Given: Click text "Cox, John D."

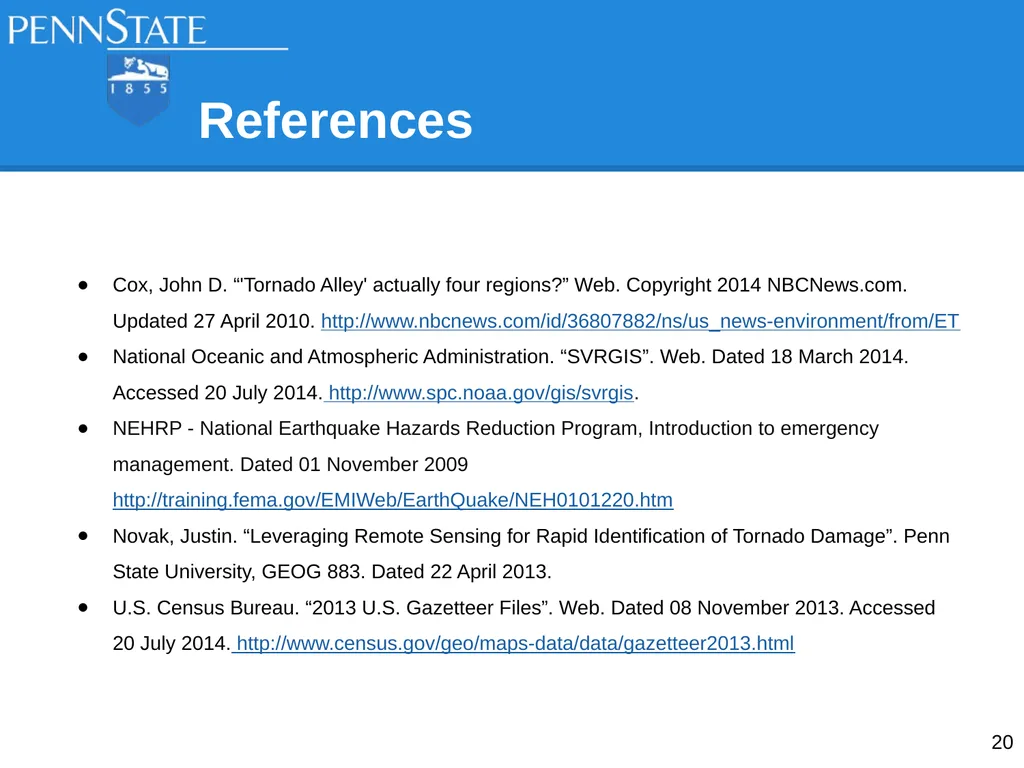Looking at the screenshot, I should [170, 285].
